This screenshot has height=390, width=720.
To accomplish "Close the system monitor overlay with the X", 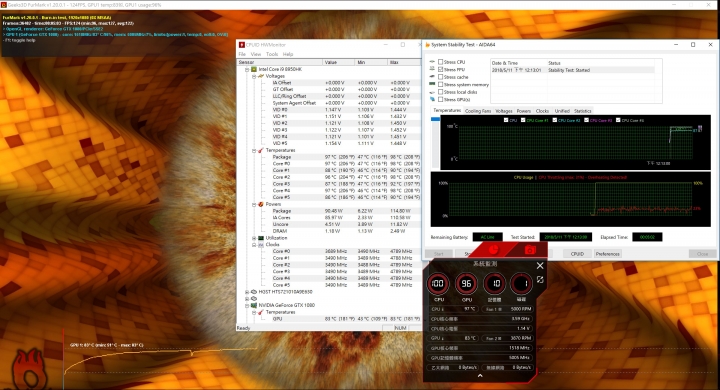I will click(x=540, y=266).
